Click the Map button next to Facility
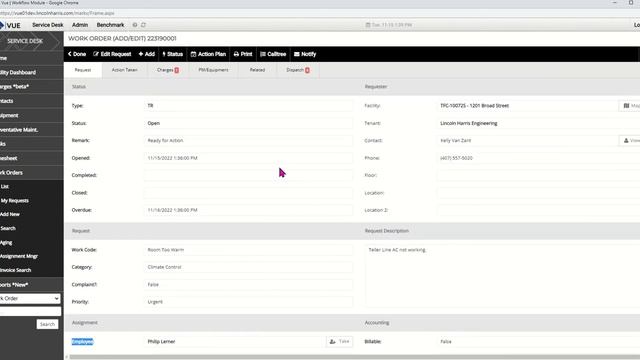 click(x=630, y=106)
